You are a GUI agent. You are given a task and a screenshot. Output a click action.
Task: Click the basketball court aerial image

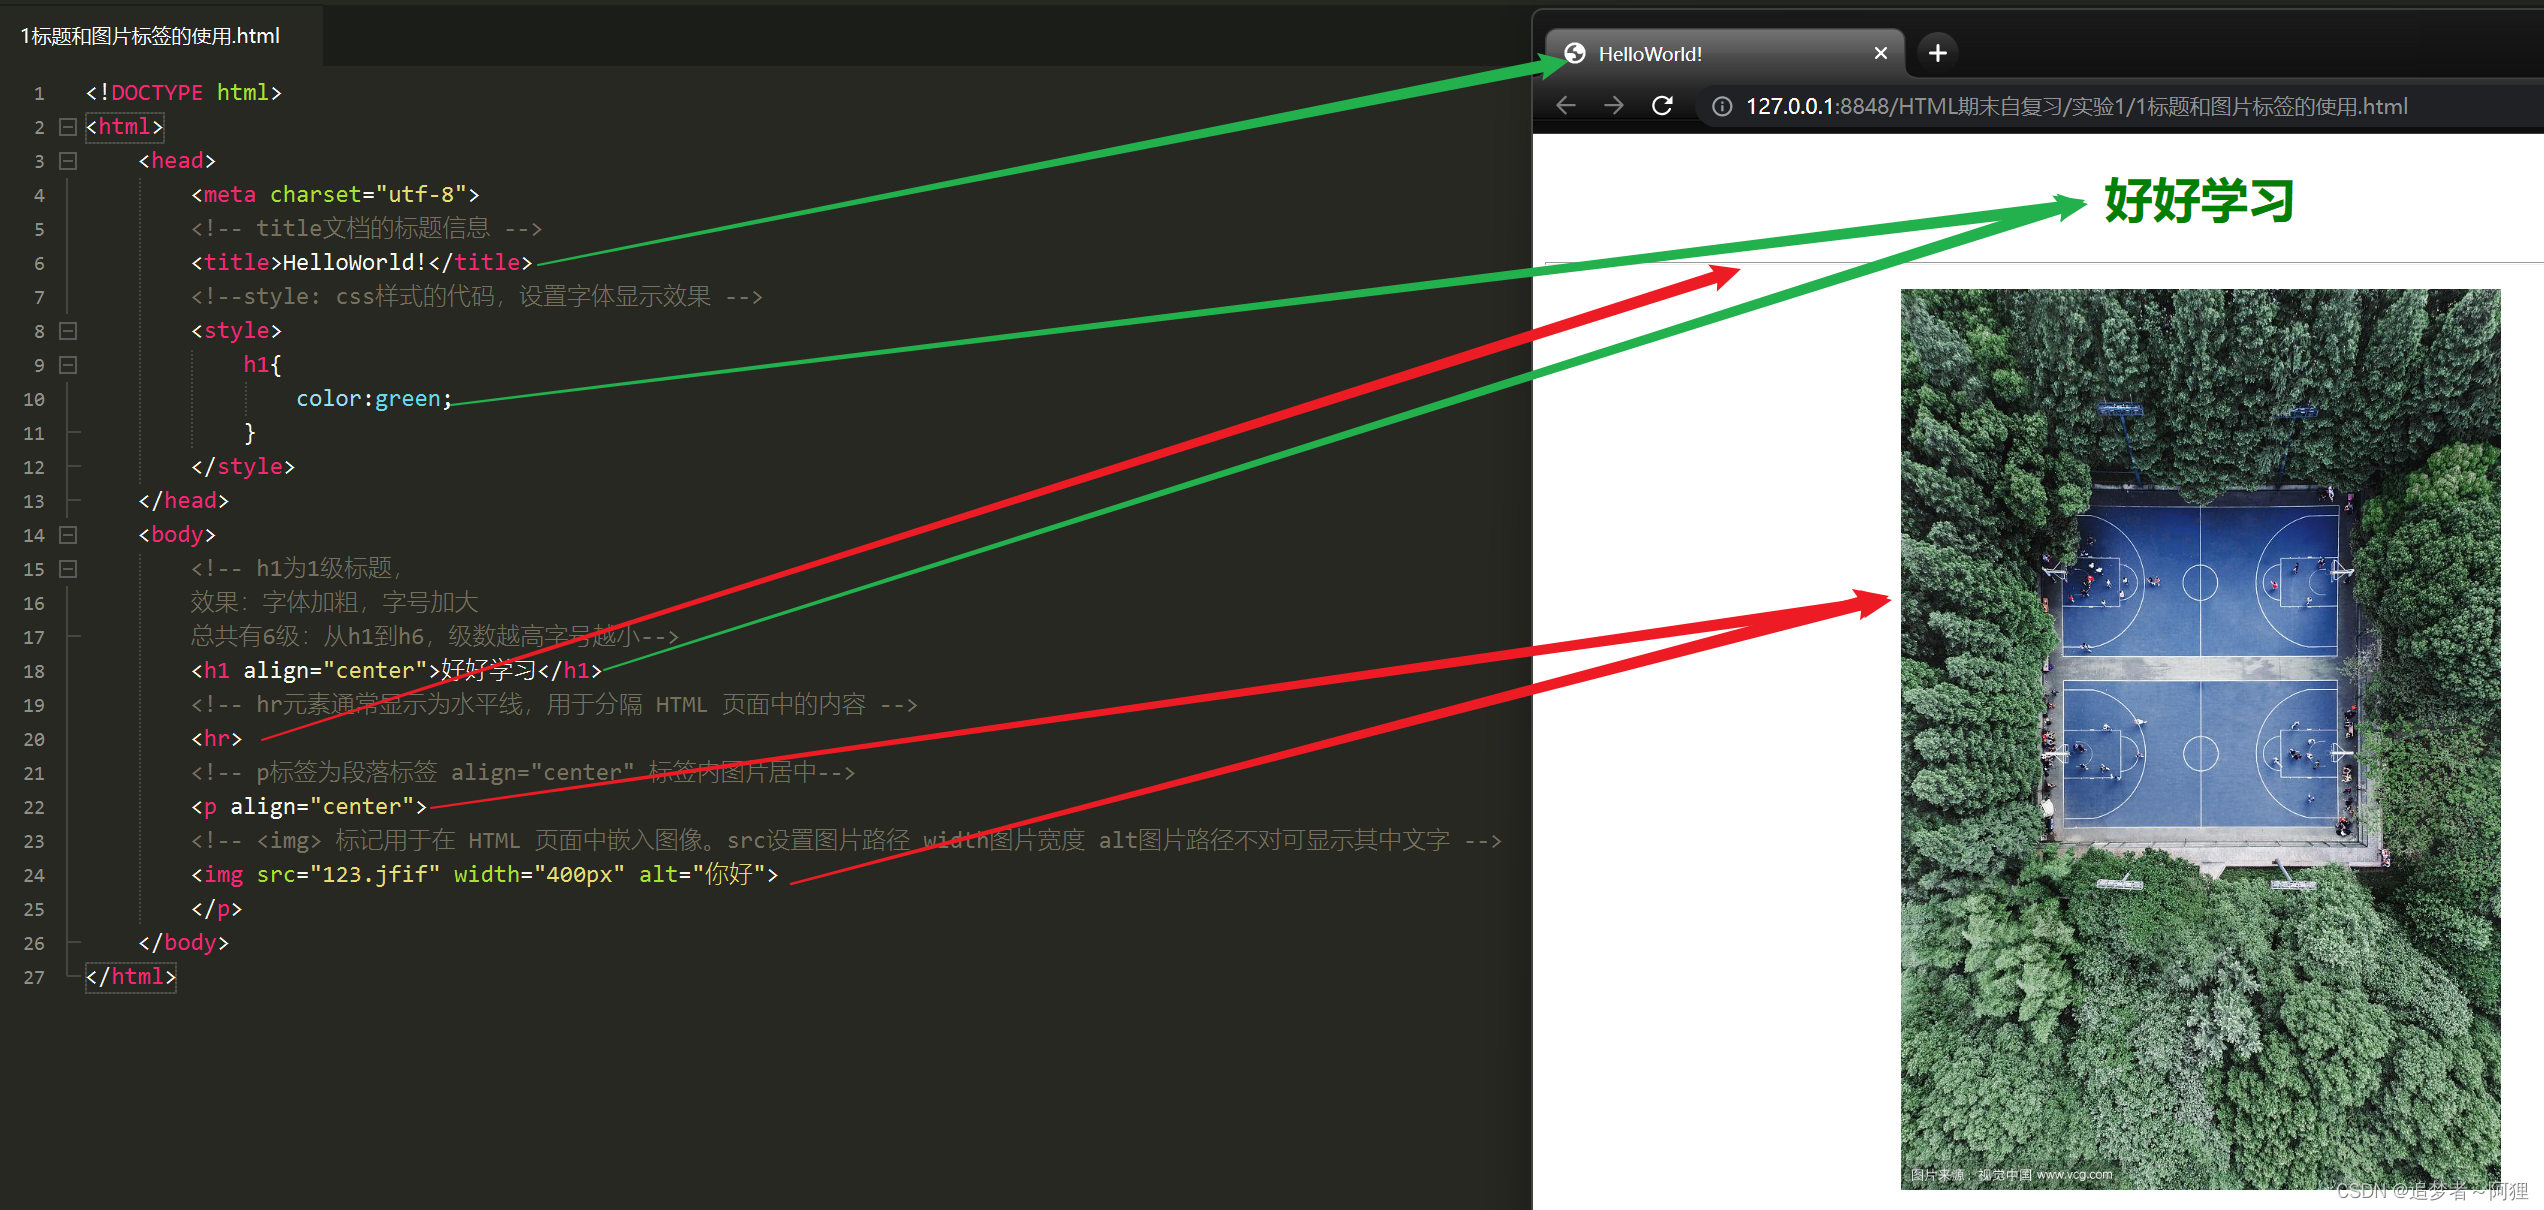(2200, 738)
